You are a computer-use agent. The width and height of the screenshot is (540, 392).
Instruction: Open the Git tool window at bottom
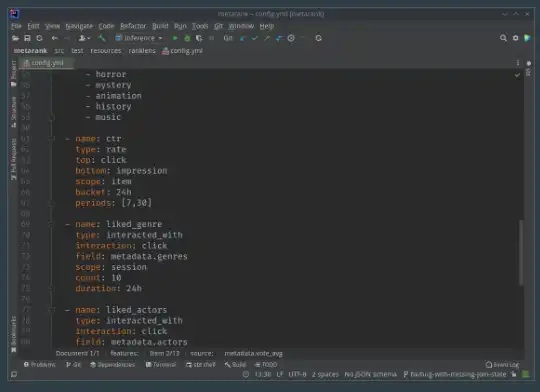pos(73,364)
